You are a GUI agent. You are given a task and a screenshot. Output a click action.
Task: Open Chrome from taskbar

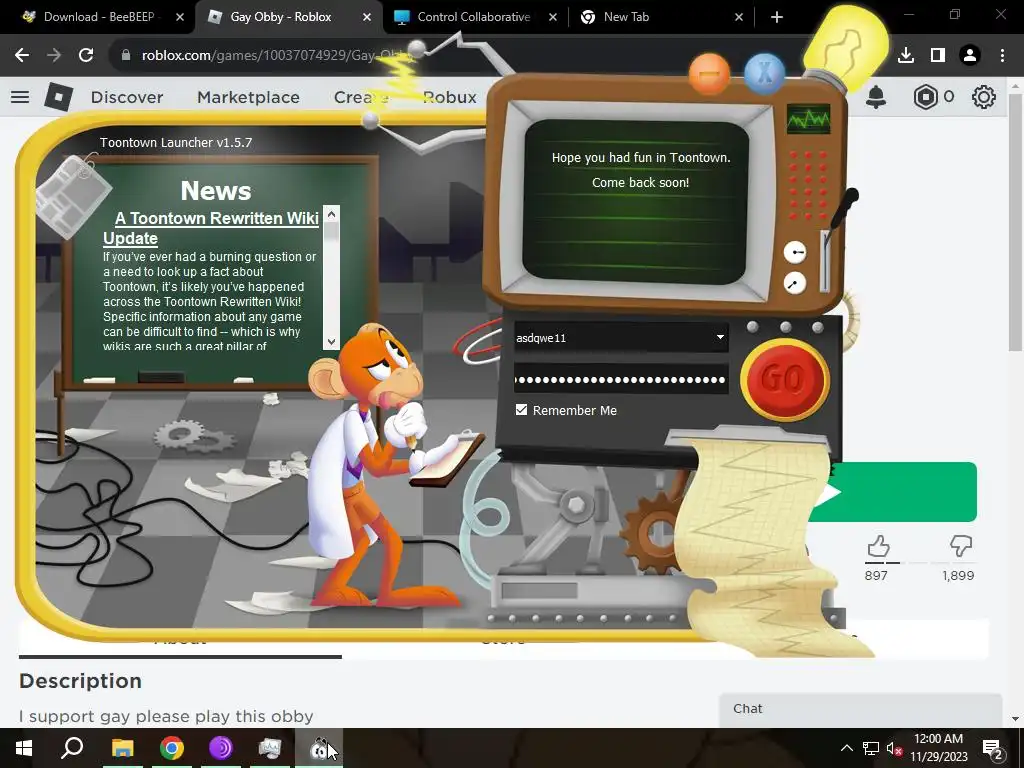point(172,748)
